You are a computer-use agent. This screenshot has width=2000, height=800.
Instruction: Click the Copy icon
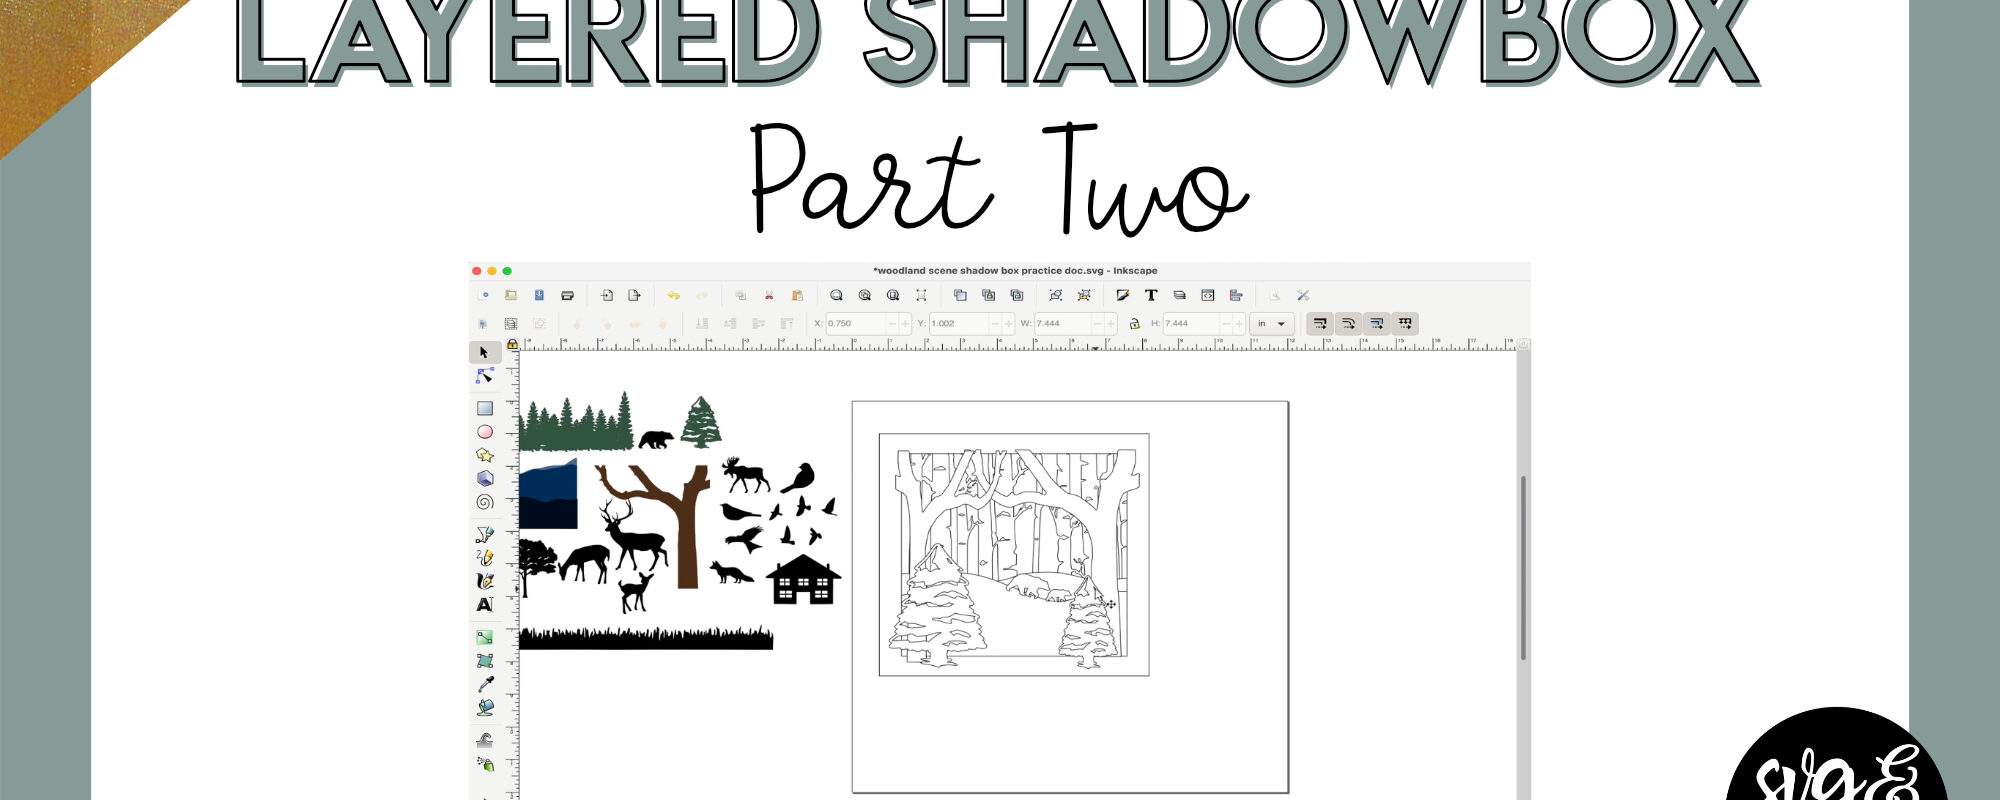tap(740, 295)
